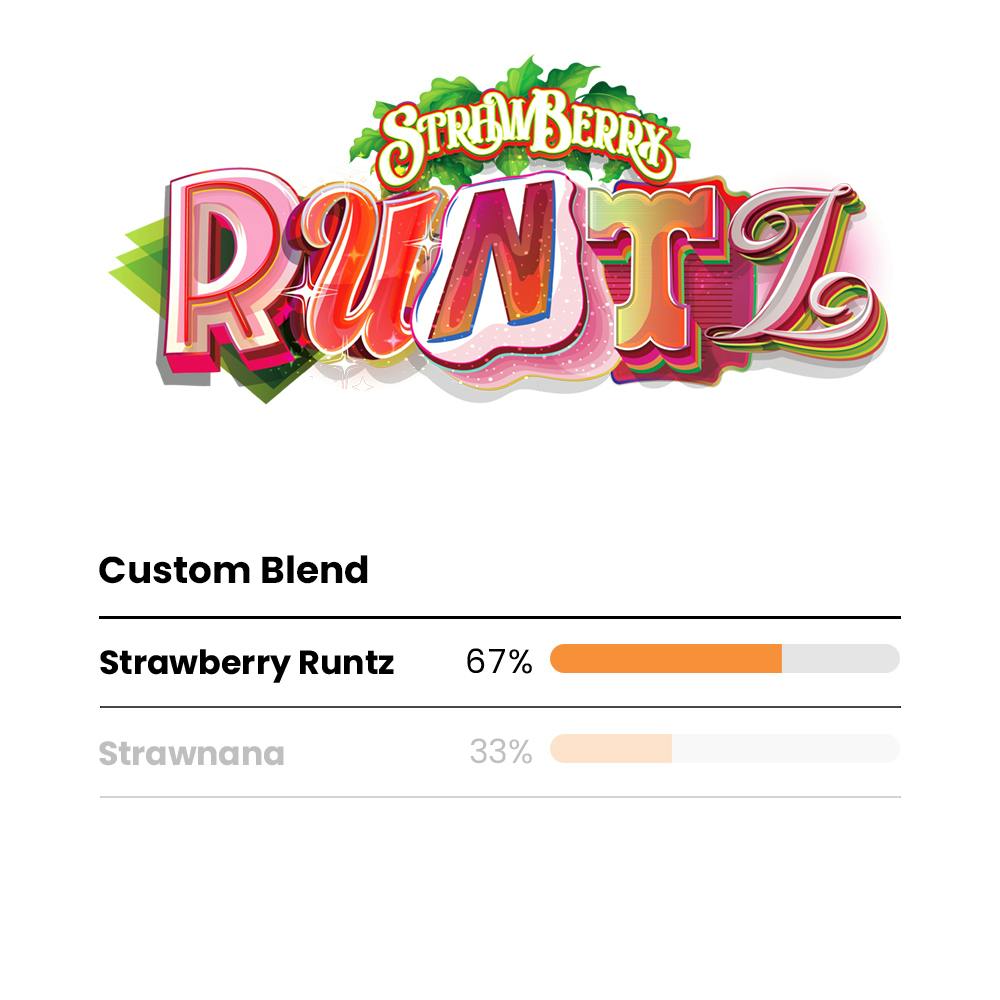Click the 67% percentage value
This screenshot has width=1000, height=1000.
click(x=499, y=662)
